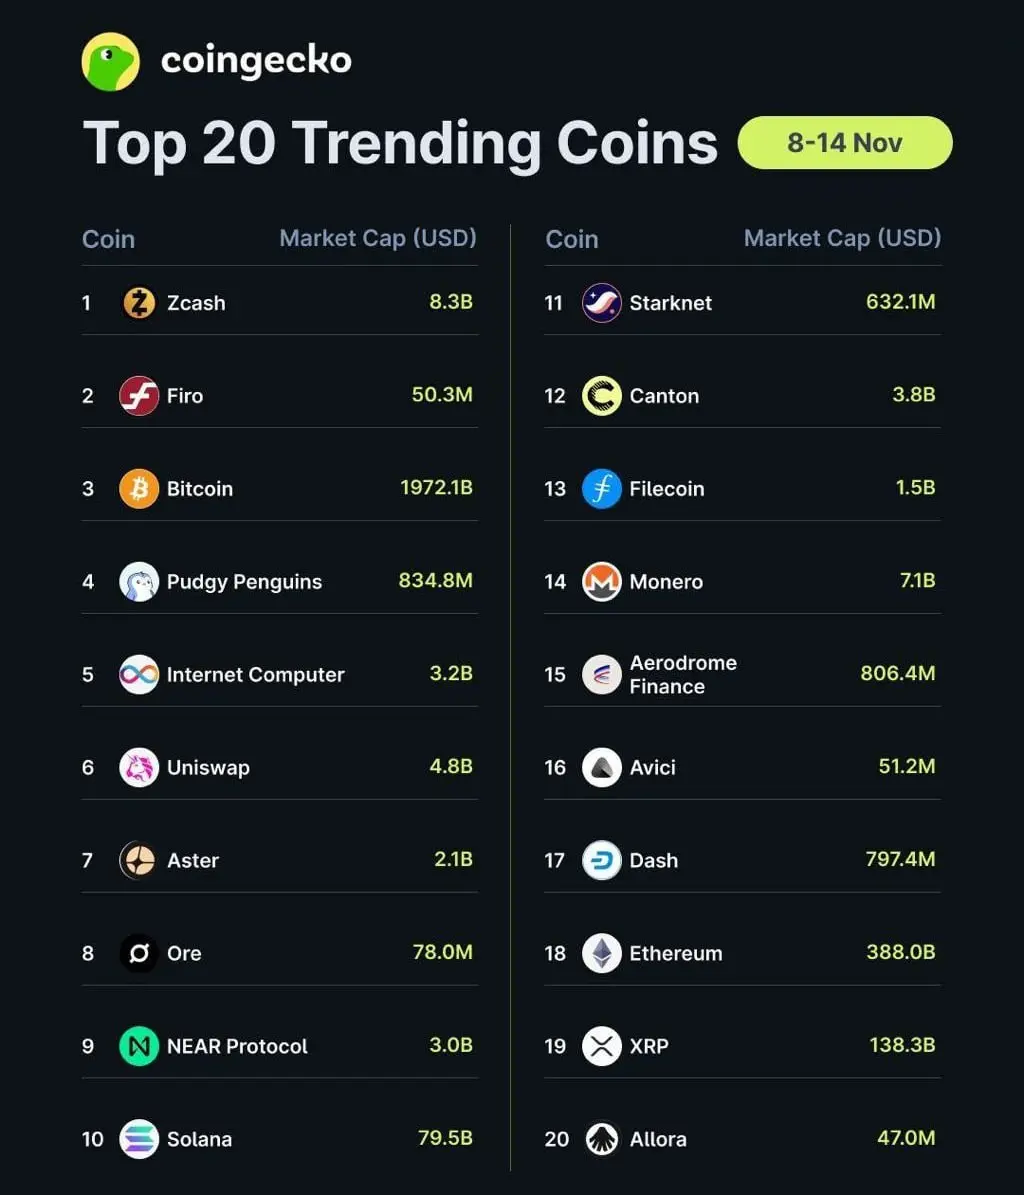Click the Pudgy Penguins icon
This screenshot has width=1024, height=1195.
[139, 582]
